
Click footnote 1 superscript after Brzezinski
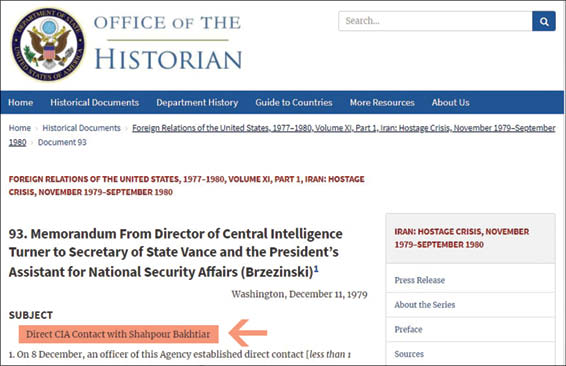tap(316, 269)
